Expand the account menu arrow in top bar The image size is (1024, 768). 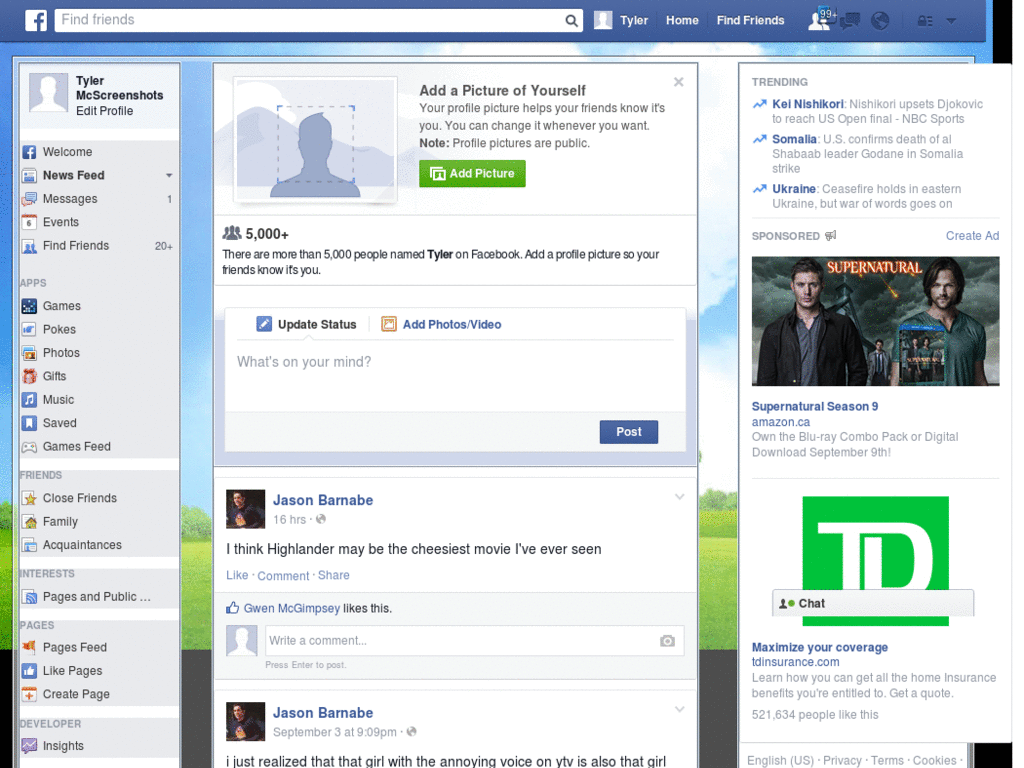tap(952, 21)
